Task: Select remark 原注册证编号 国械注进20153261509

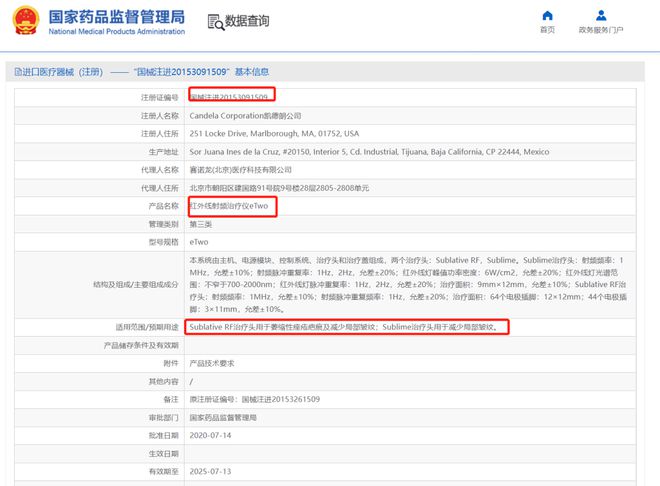Action: pyautogui.click(x=255, y=399)
